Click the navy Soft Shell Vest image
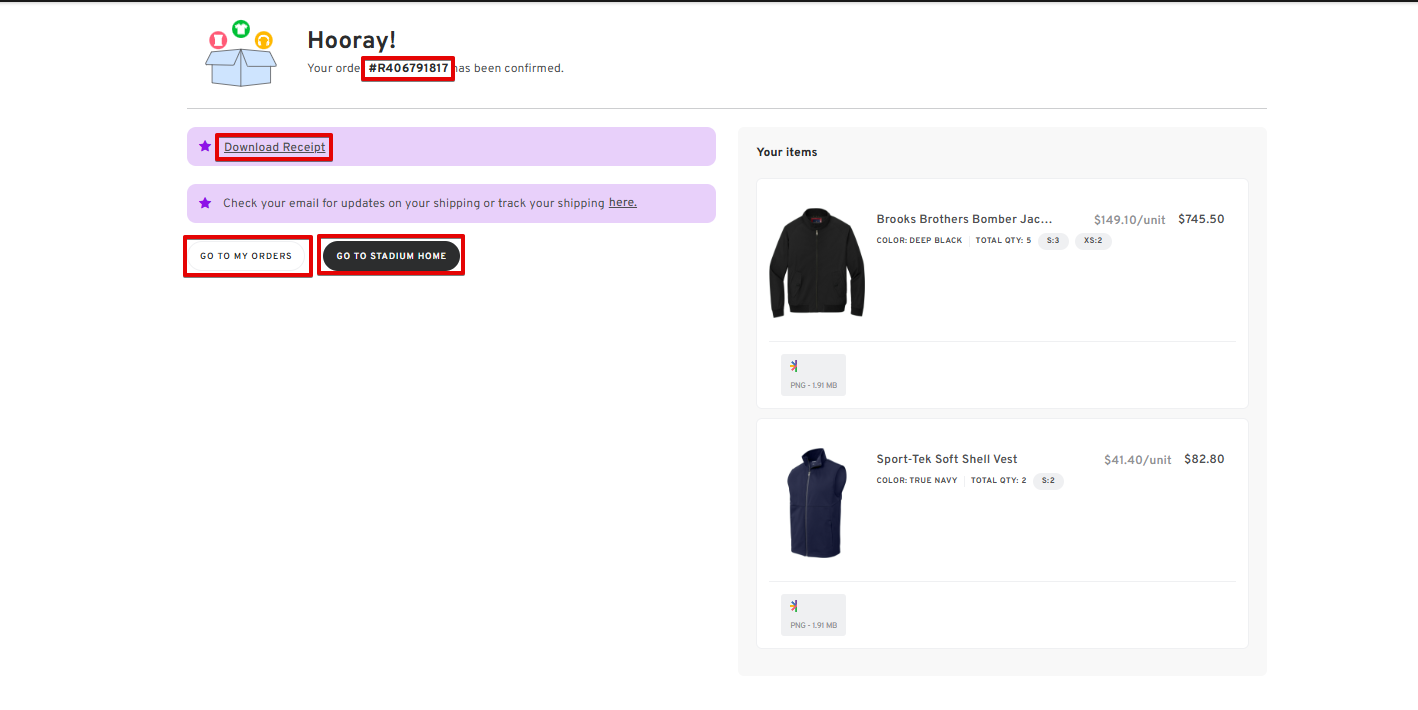 click(x=817, y=502)
